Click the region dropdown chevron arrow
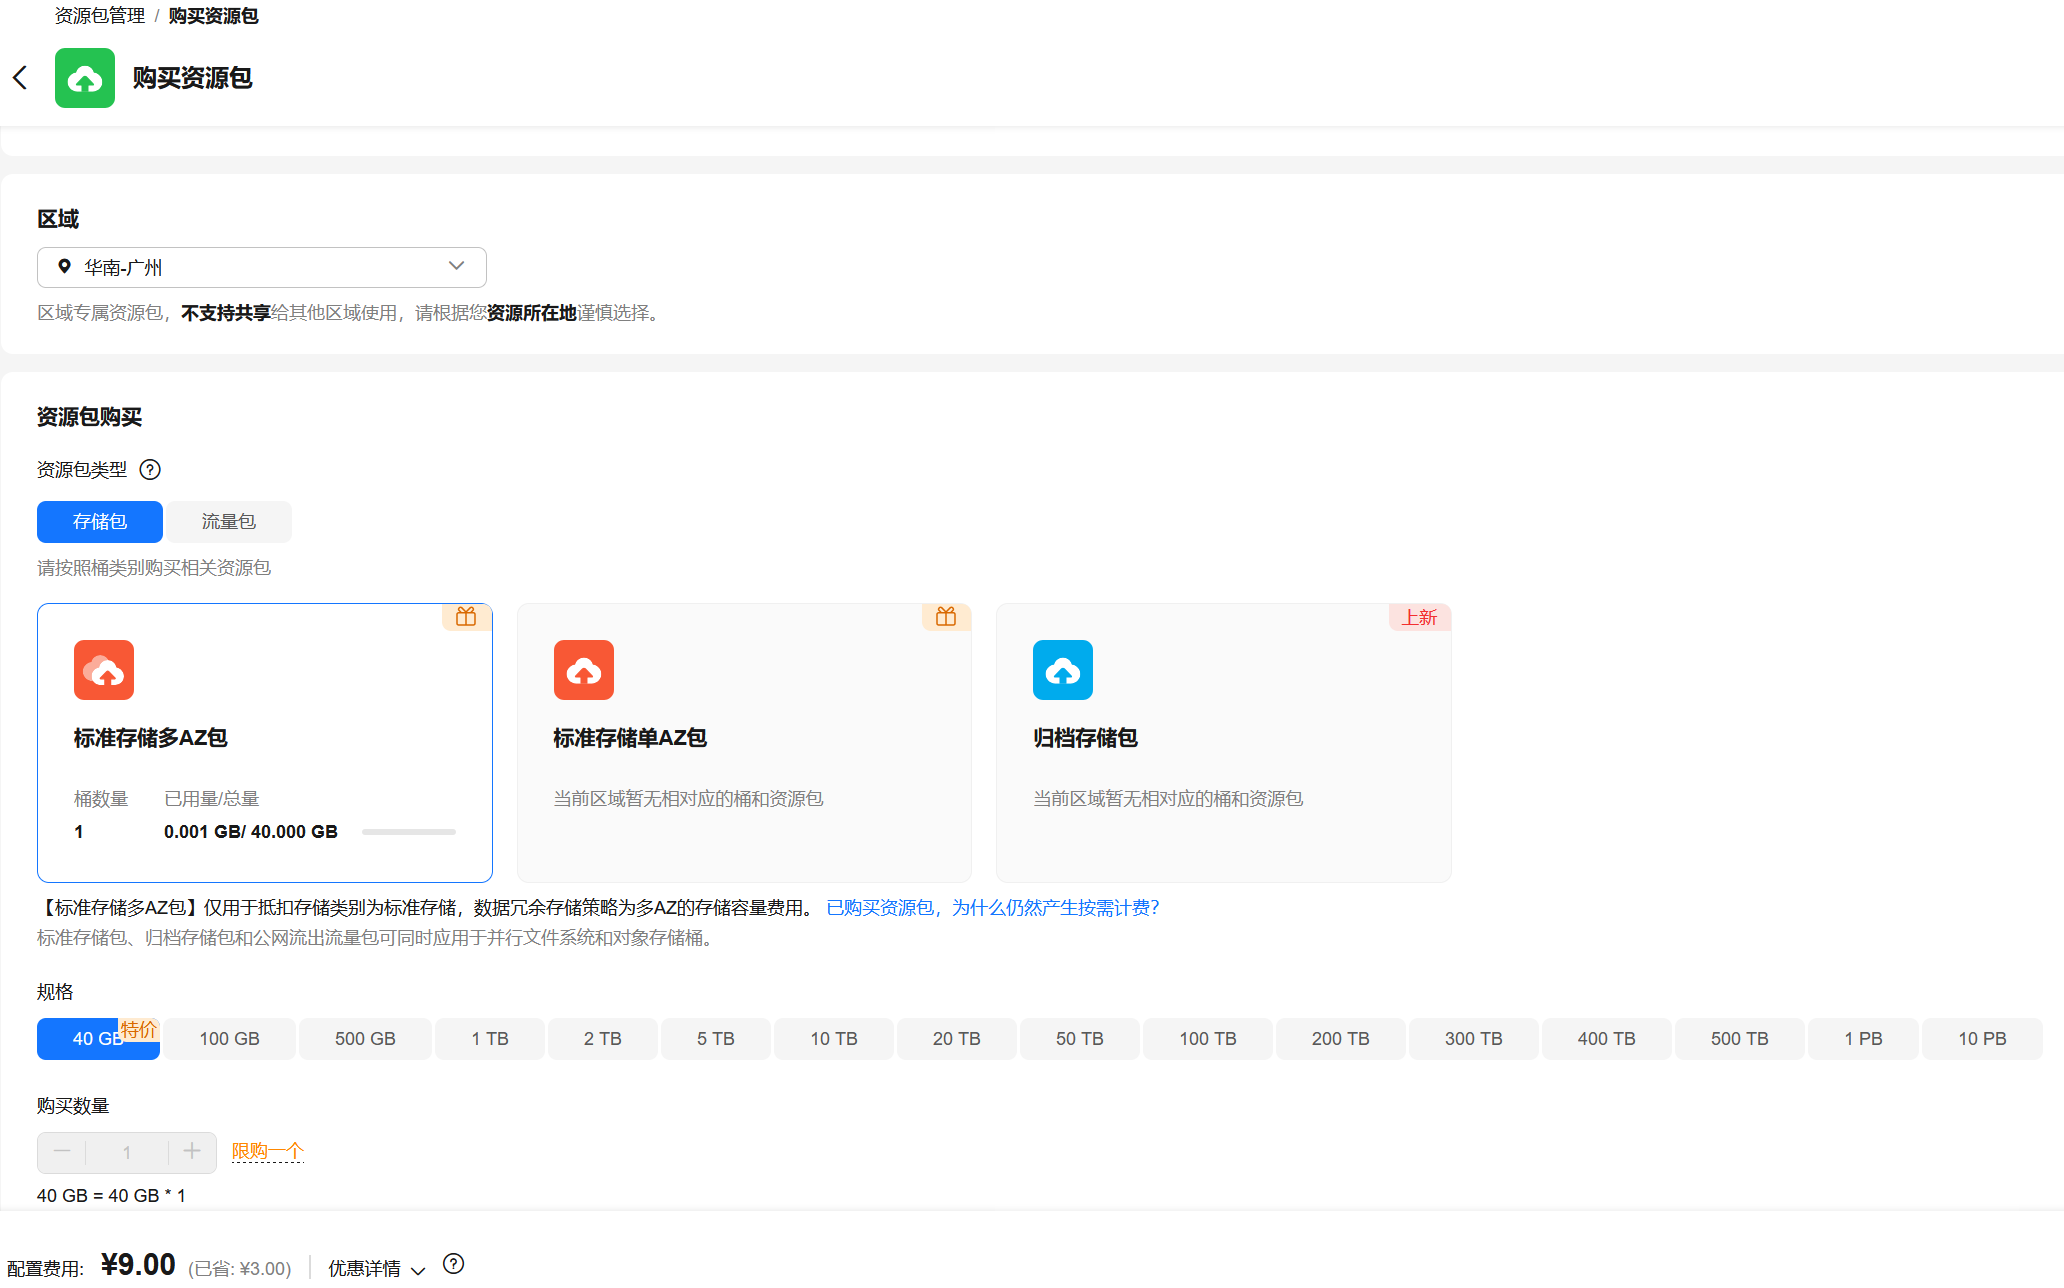 click(456, 266)
